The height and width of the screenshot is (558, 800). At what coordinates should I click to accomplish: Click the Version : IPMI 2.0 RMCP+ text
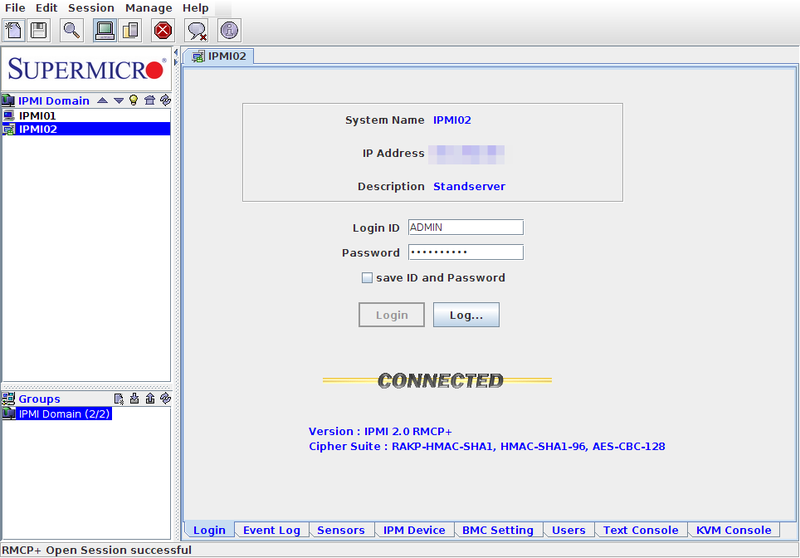pyautogui.click(x=380, y=432)
